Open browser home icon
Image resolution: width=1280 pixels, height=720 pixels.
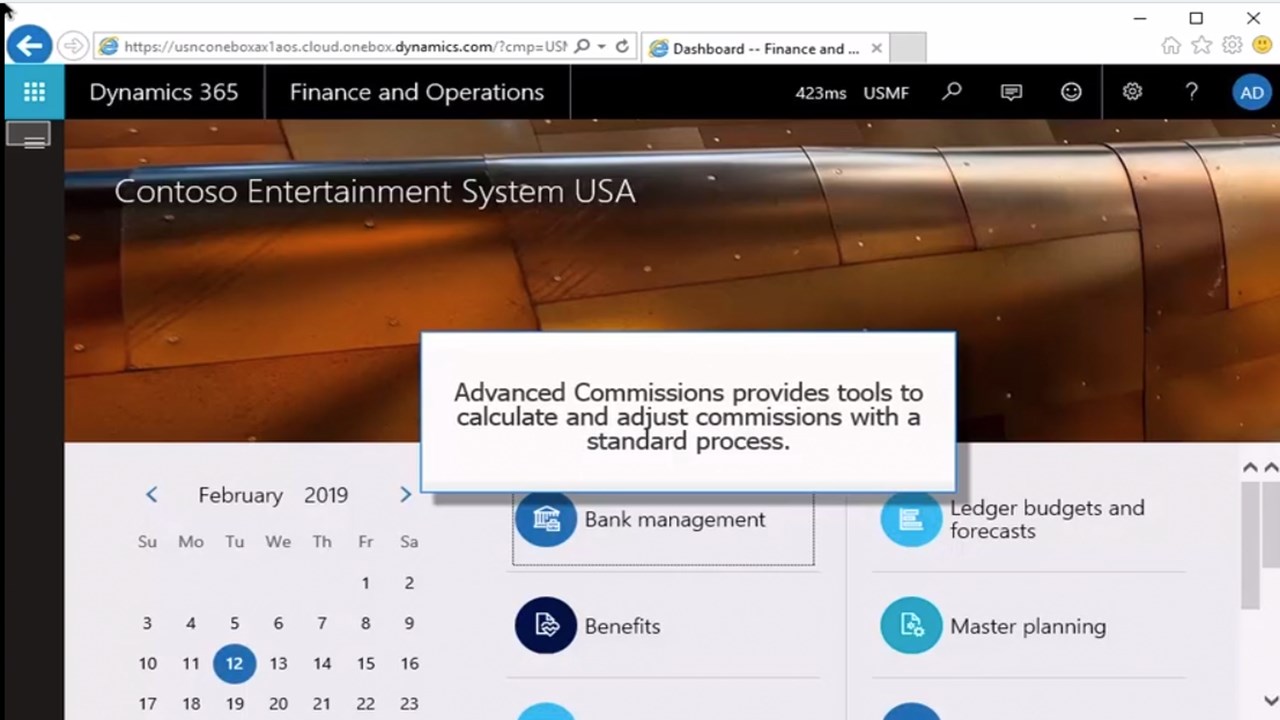pyautogui.click(x=1171, y=45)
